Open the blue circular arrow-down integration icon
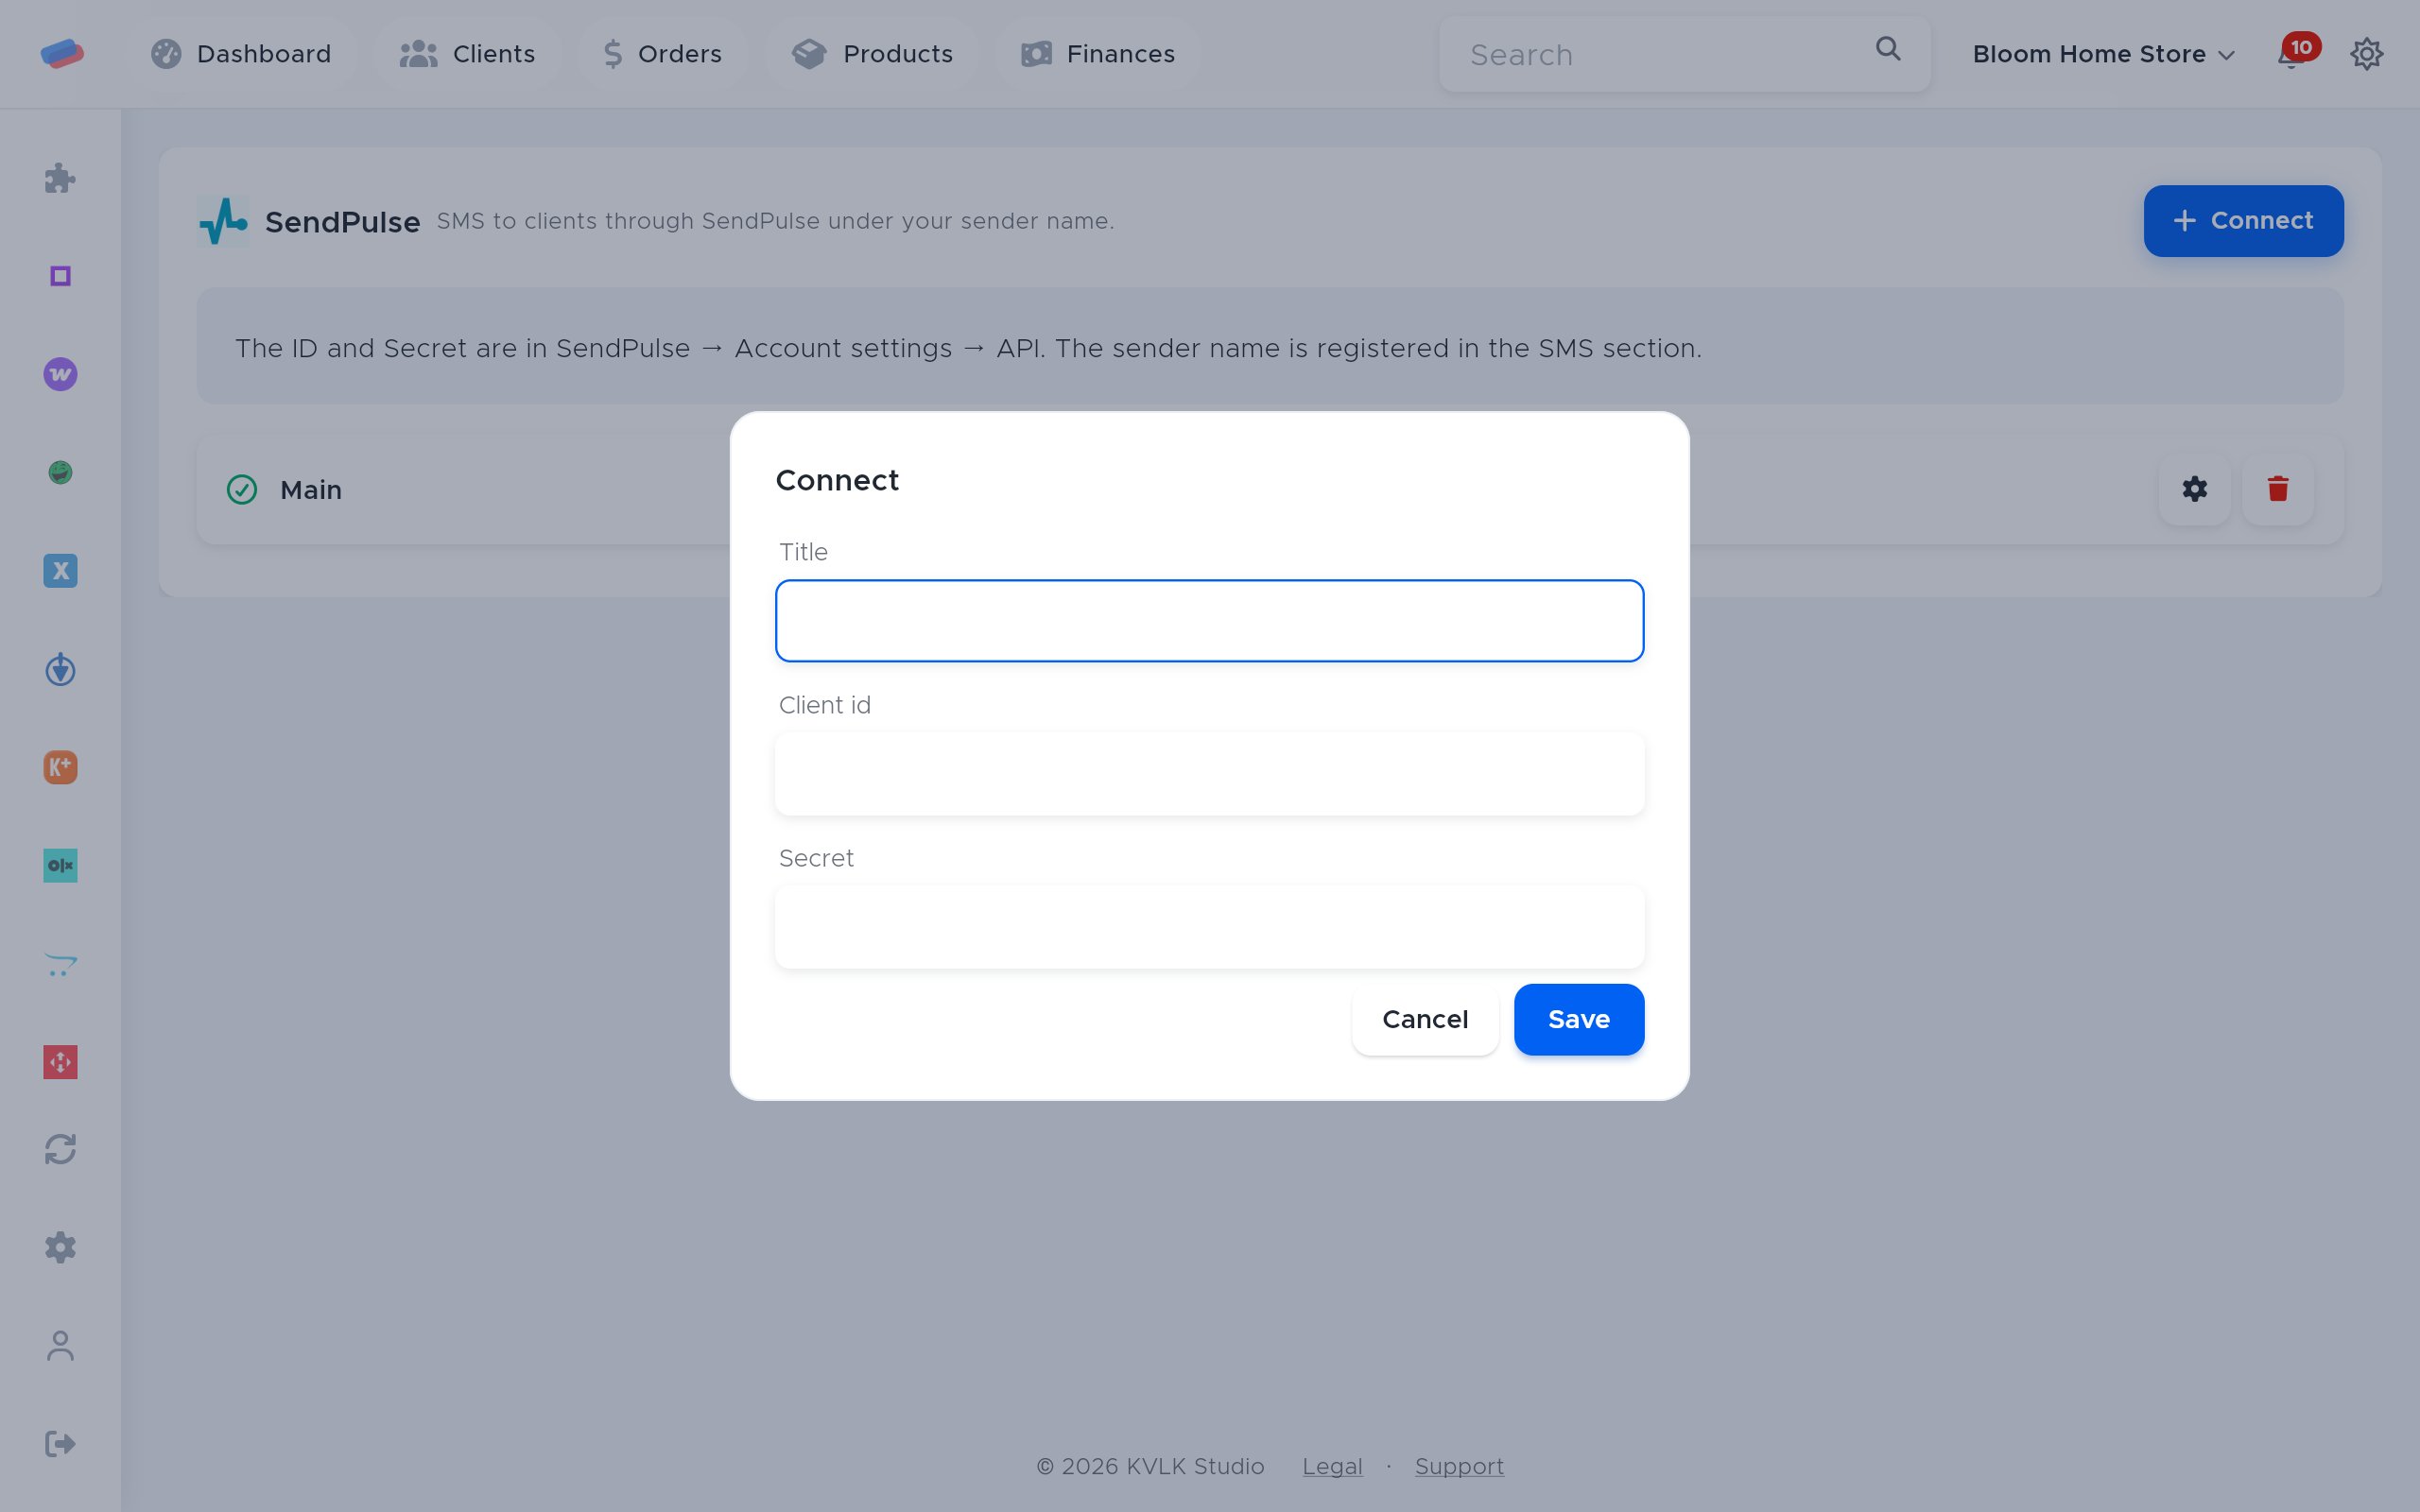 tap(60, 669)
